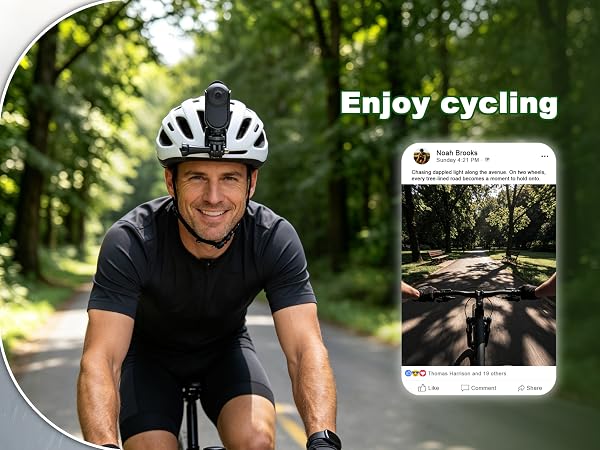
Task: Click the Share text label
Action: pos(534,388)
